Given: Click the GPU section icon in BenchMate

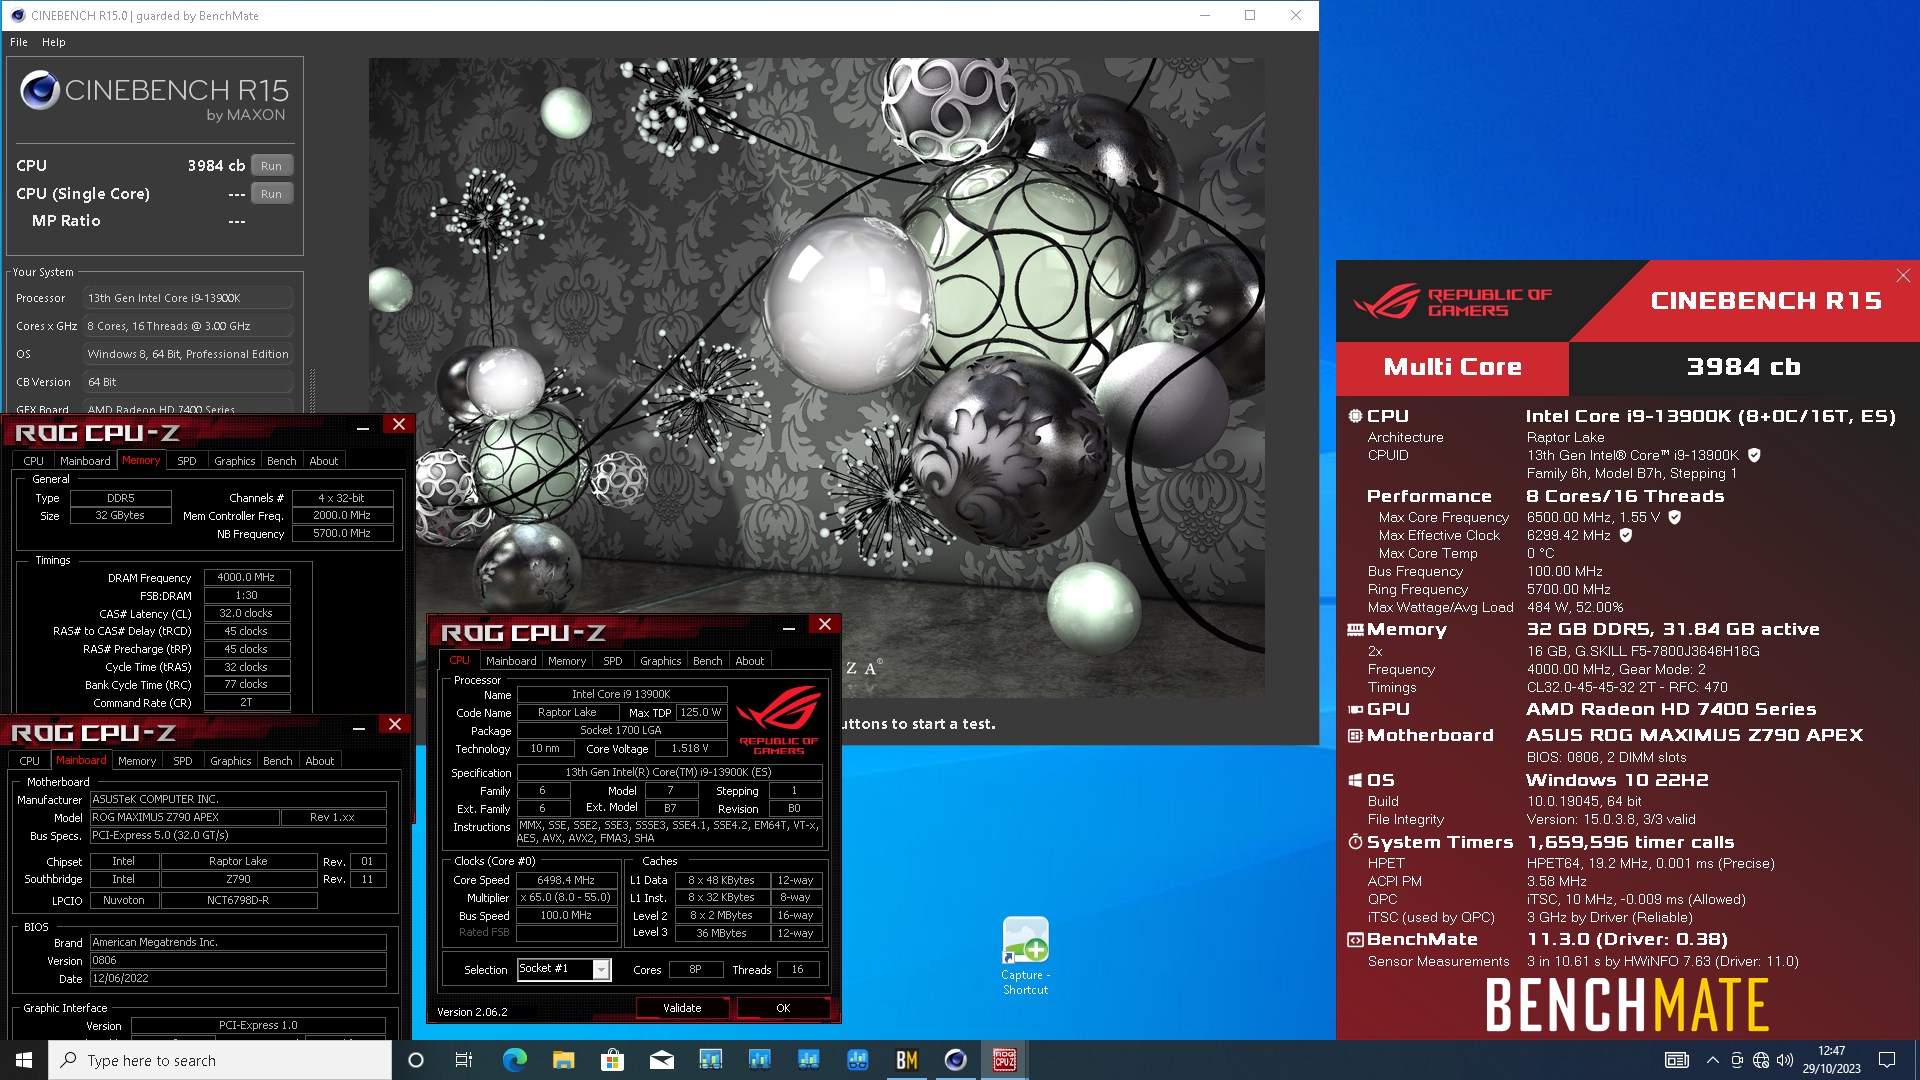Looking at the screenshot, I should (1355, 709).
